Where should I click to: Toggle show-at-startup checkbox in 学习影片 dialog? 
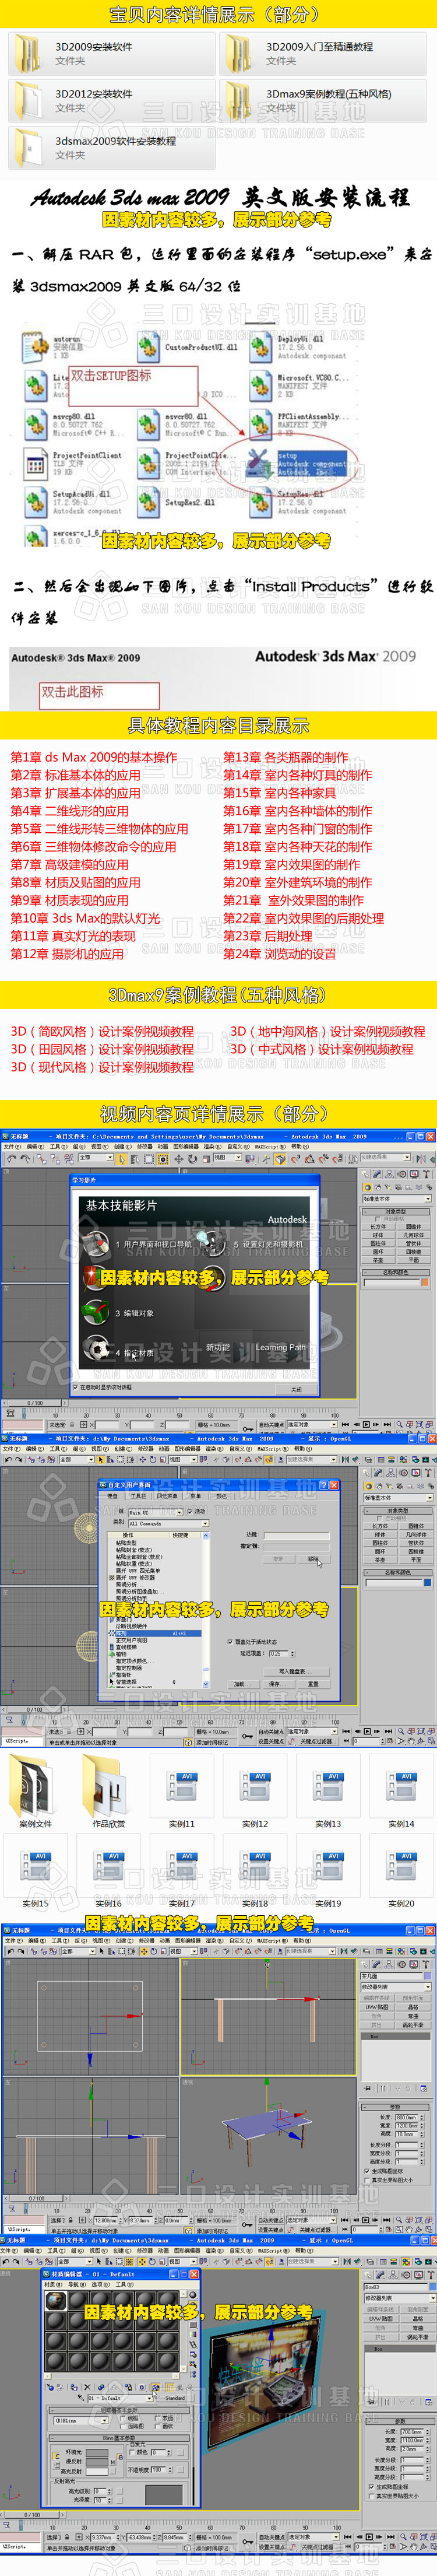(75, 1387)
